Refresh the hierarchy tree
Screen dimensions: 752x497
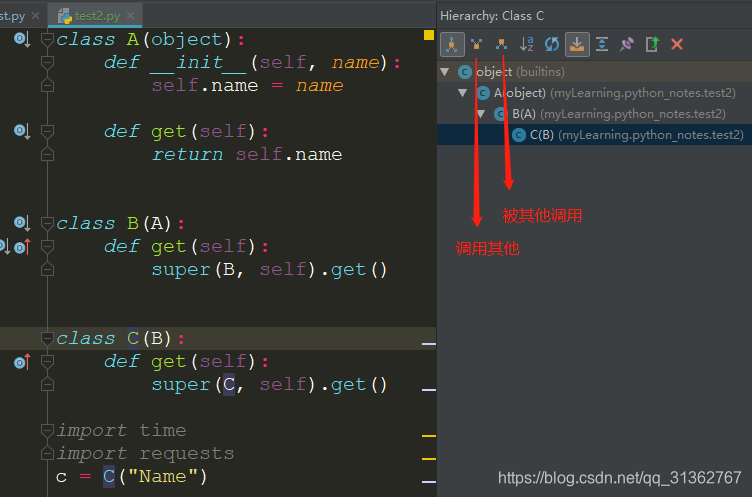pyautogui.click(x=552, y=44)
